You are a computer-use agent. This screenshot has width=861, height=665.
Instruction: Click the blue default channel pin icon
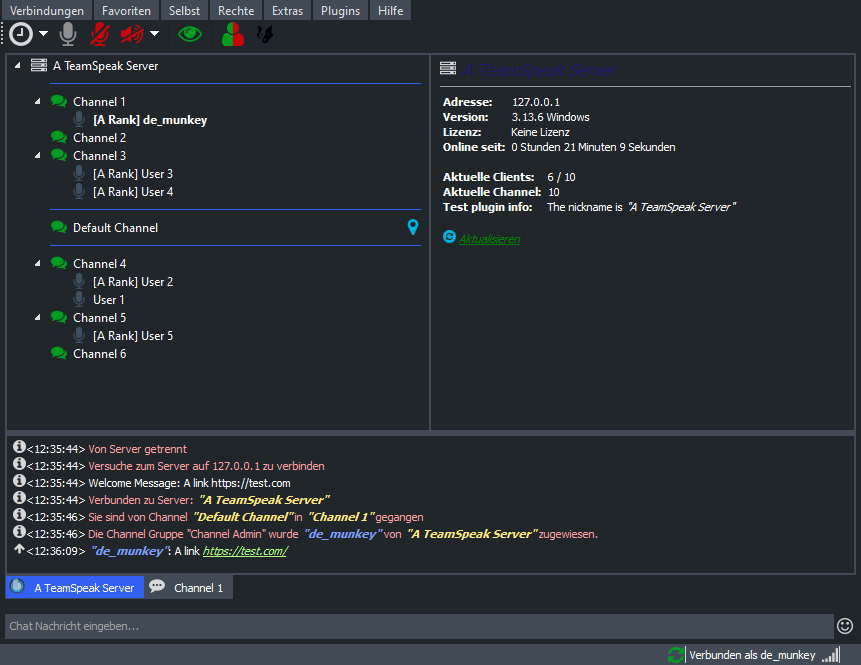click(x=413, y=227)
